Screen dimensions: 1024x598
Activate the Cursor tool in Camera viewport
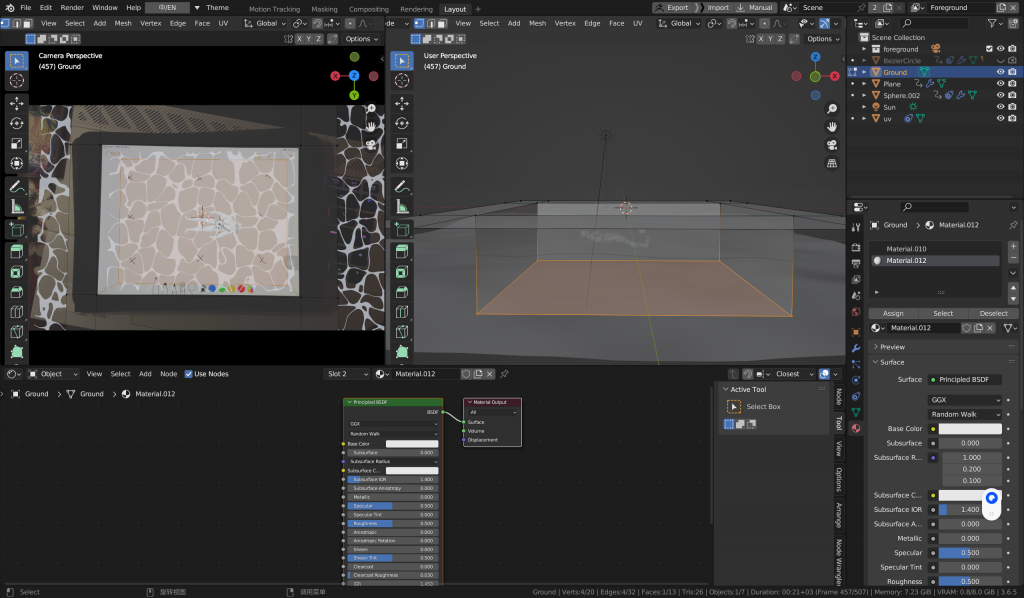[x=17, y=81]
